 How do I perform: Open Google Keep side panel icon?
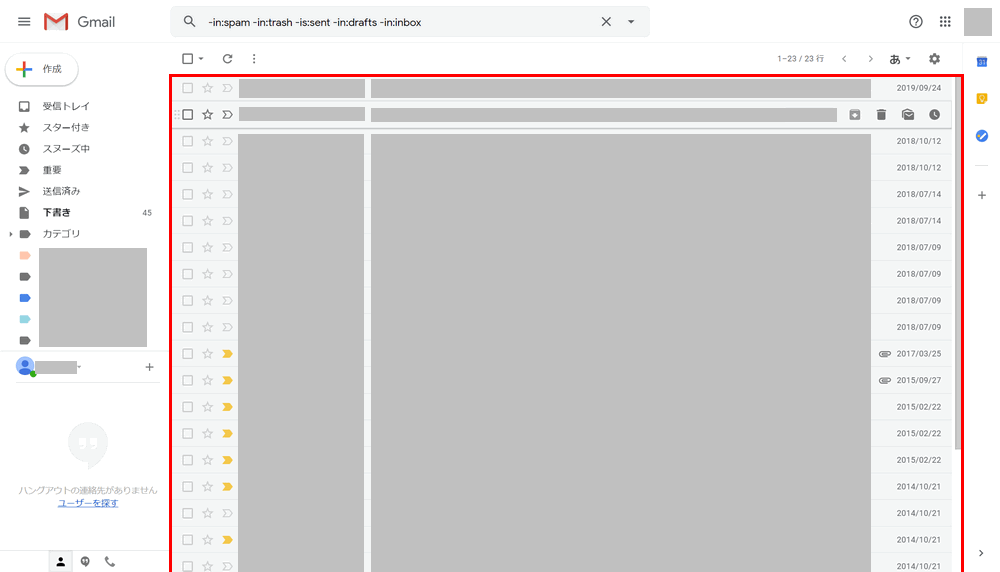coord(982,99)
